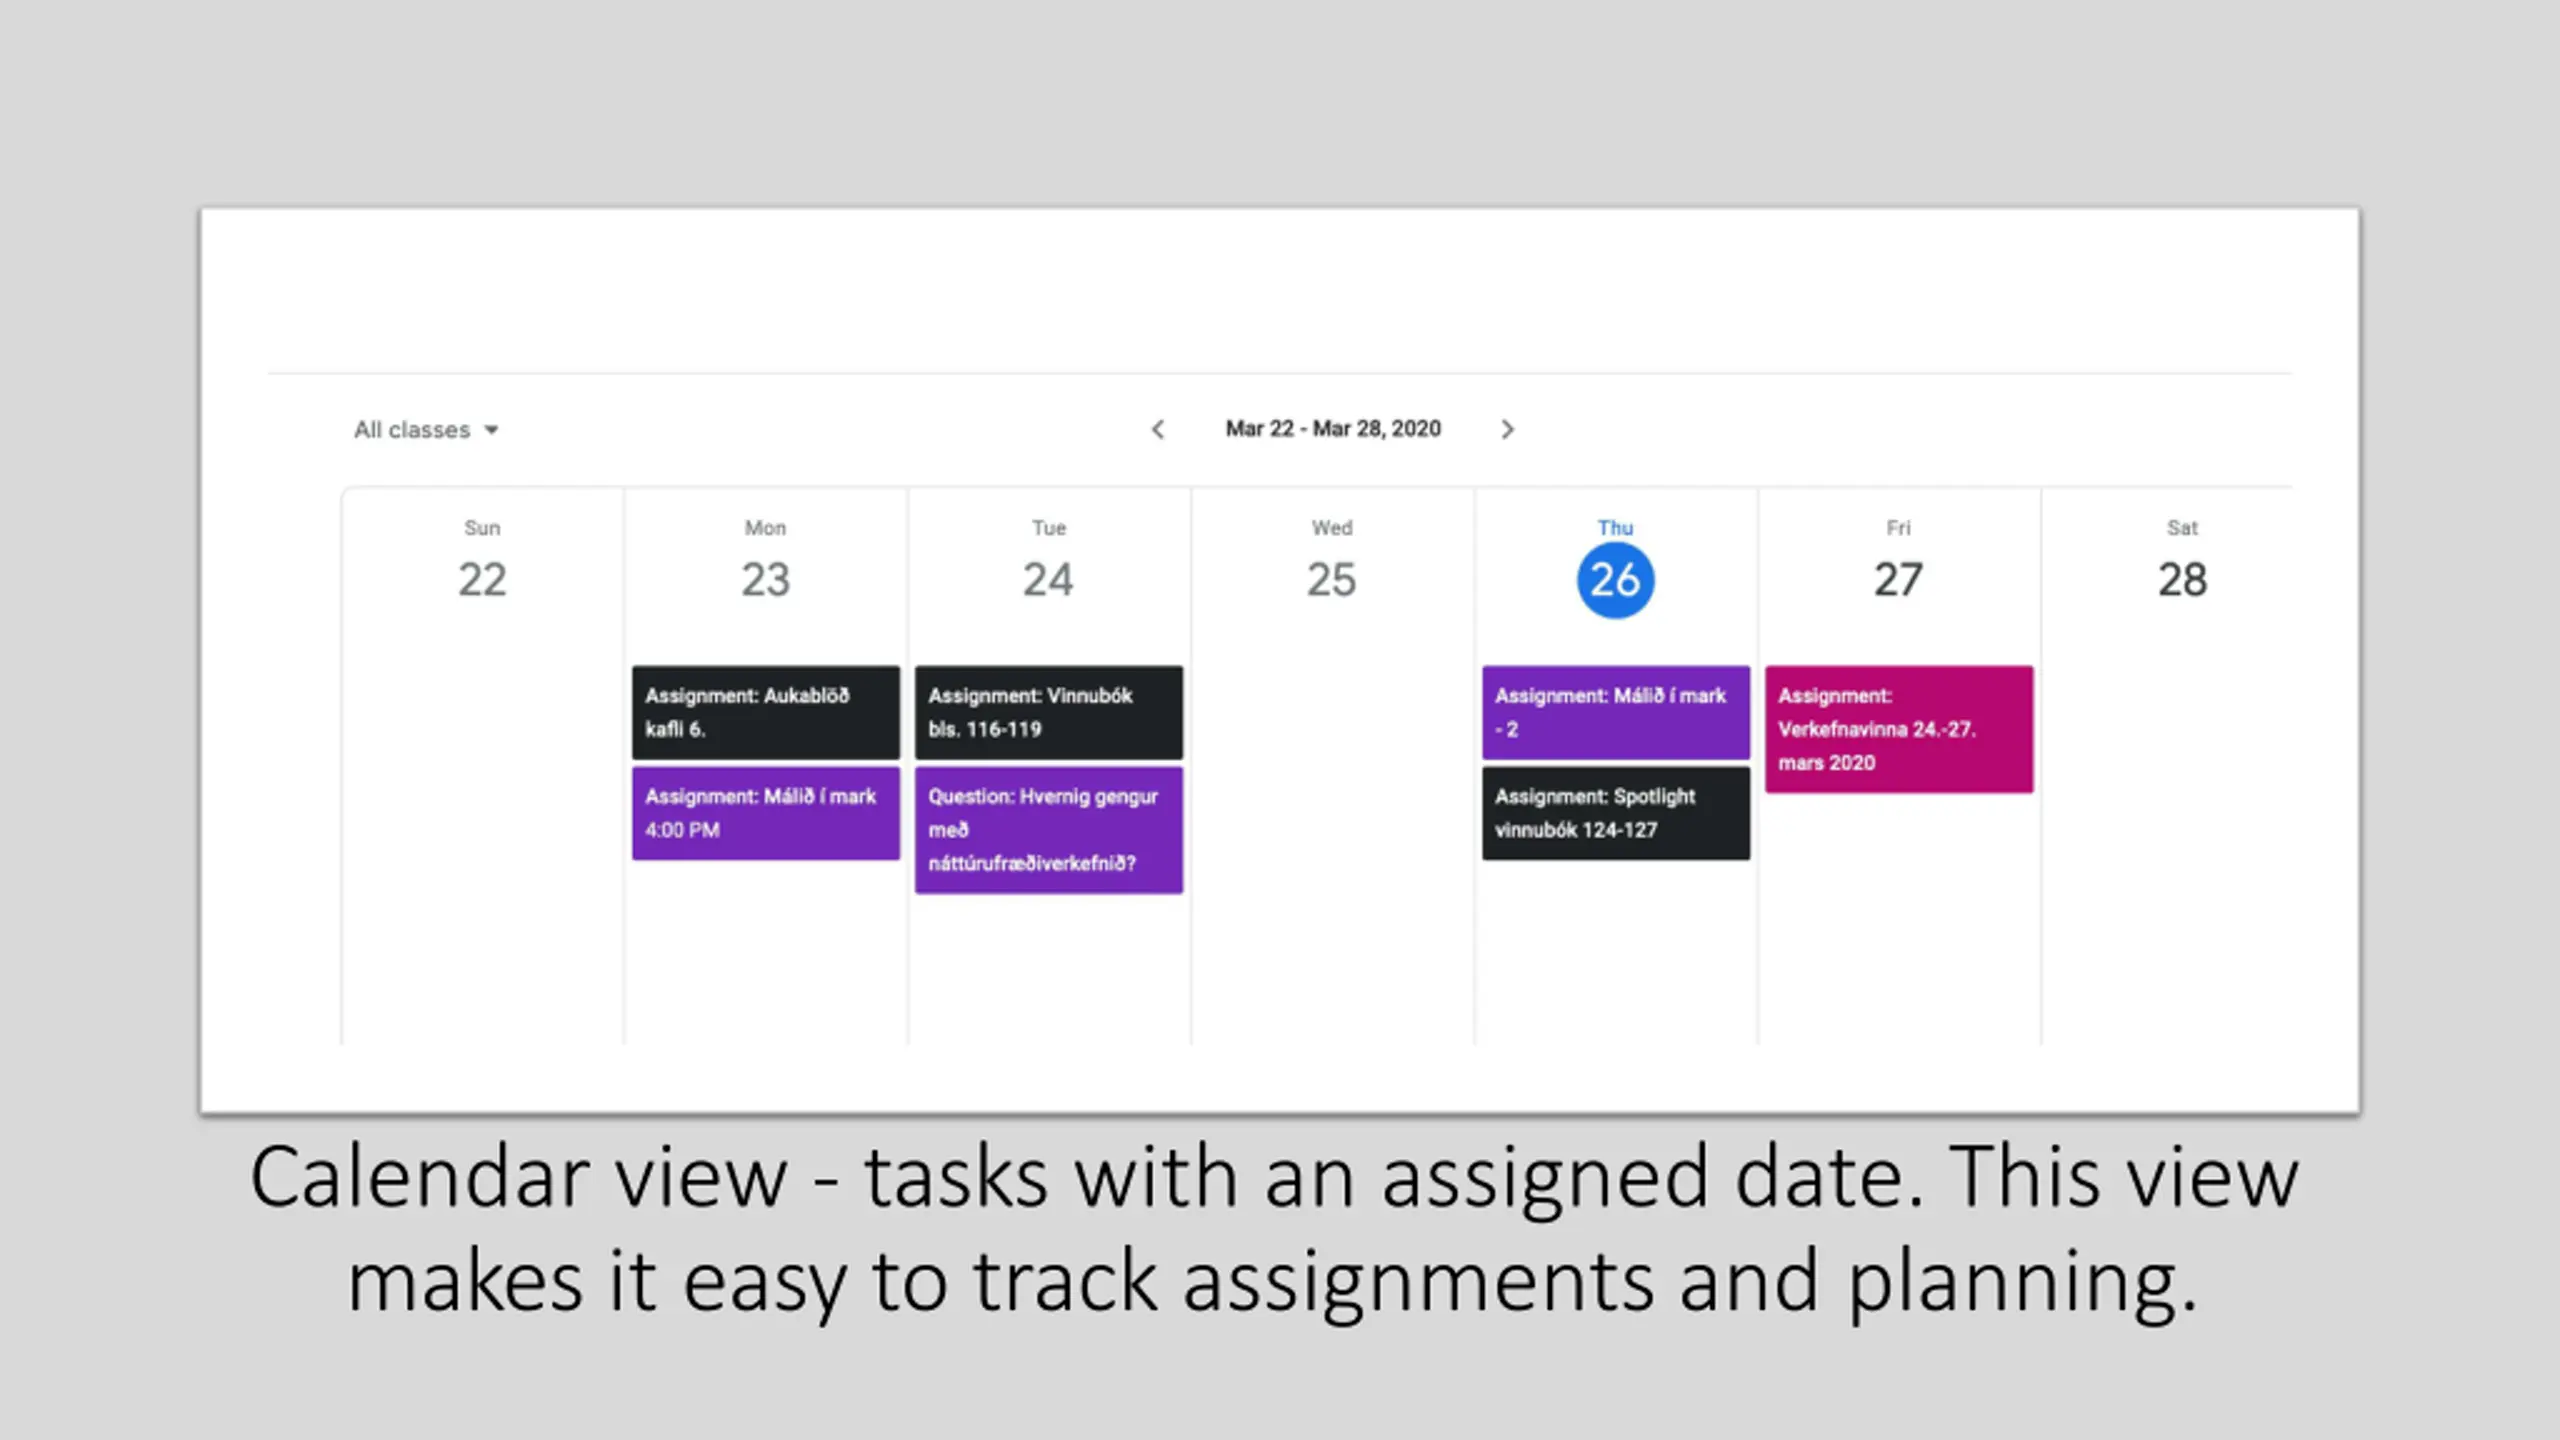Open assignment Verkefnavinna 24.-27. mars 2020

(x=1899, y=729)
